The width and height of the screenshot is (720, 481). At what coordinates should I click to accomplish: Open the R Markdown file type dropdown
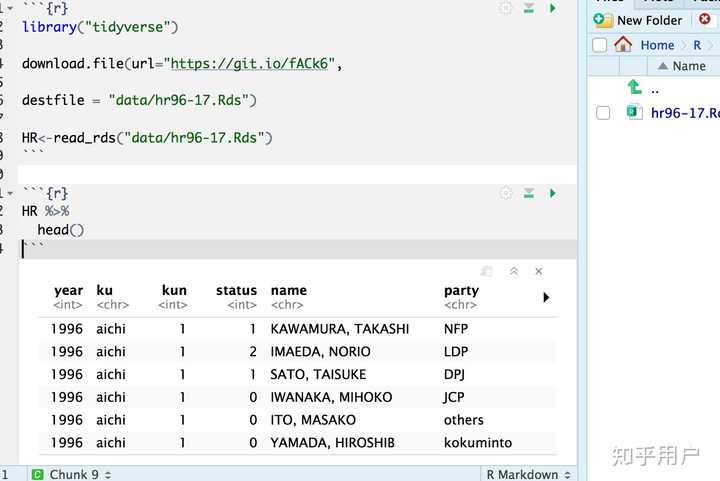pos(528,474)
